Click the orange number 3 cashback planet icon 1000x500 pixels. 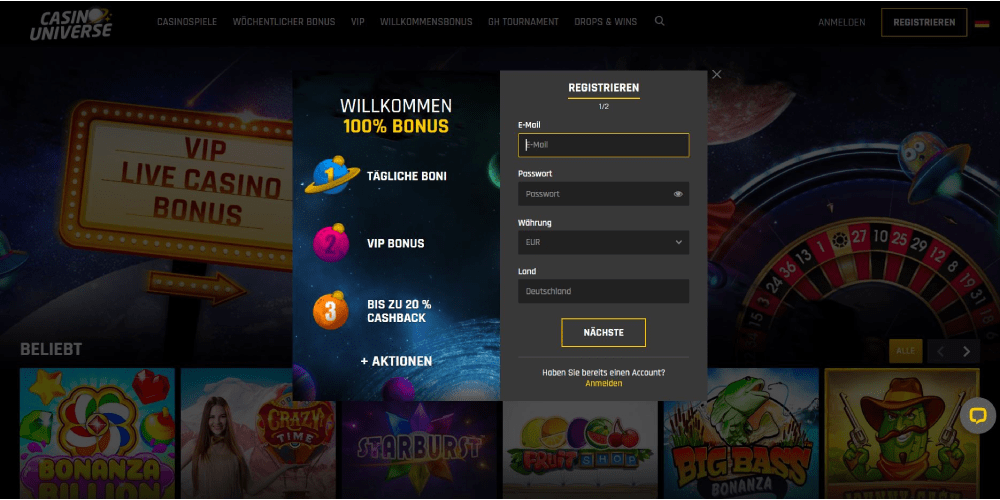(330, 311)
